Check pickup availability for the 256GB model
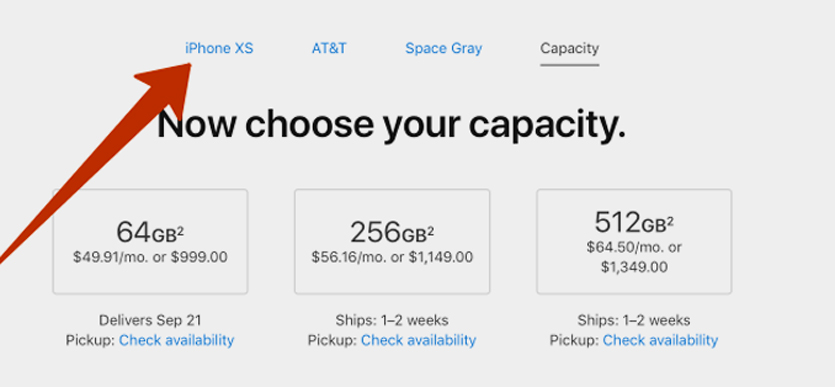 [x=419, y=340]
